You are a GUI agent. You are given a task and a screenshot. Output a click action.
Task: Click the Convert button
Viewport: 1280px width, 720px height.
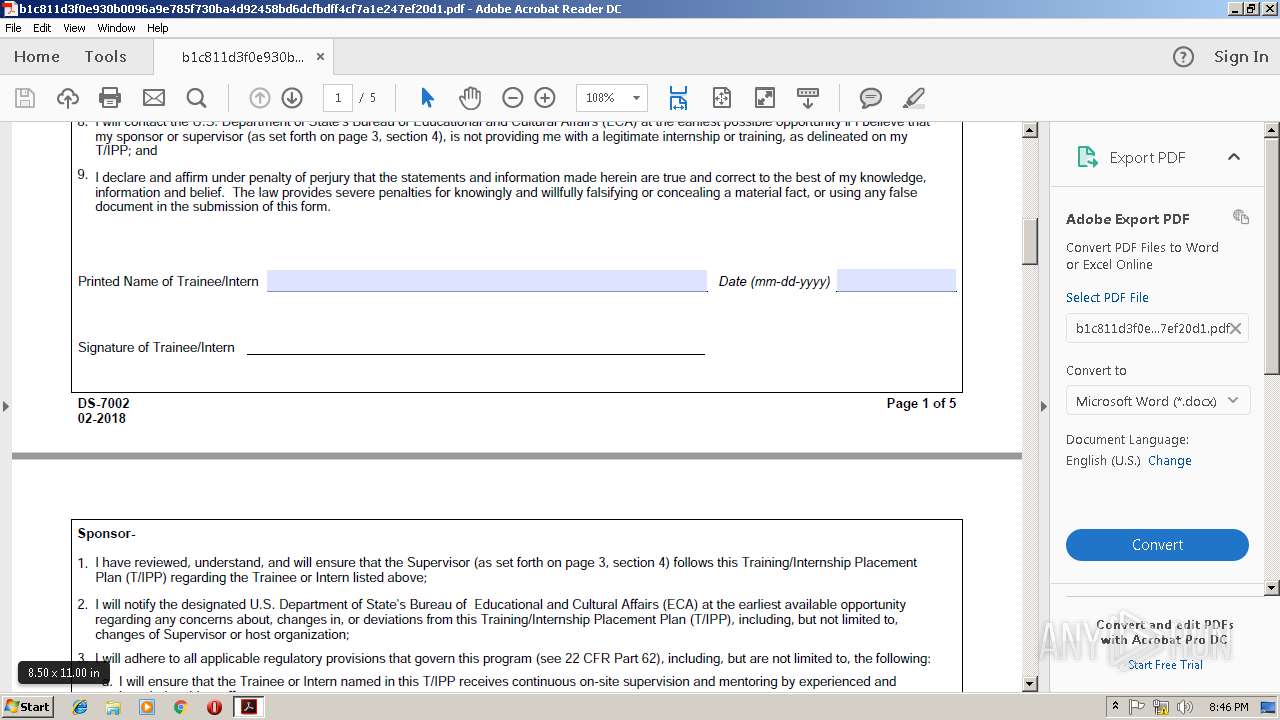pyautogui.click(x=1157, y=545)
